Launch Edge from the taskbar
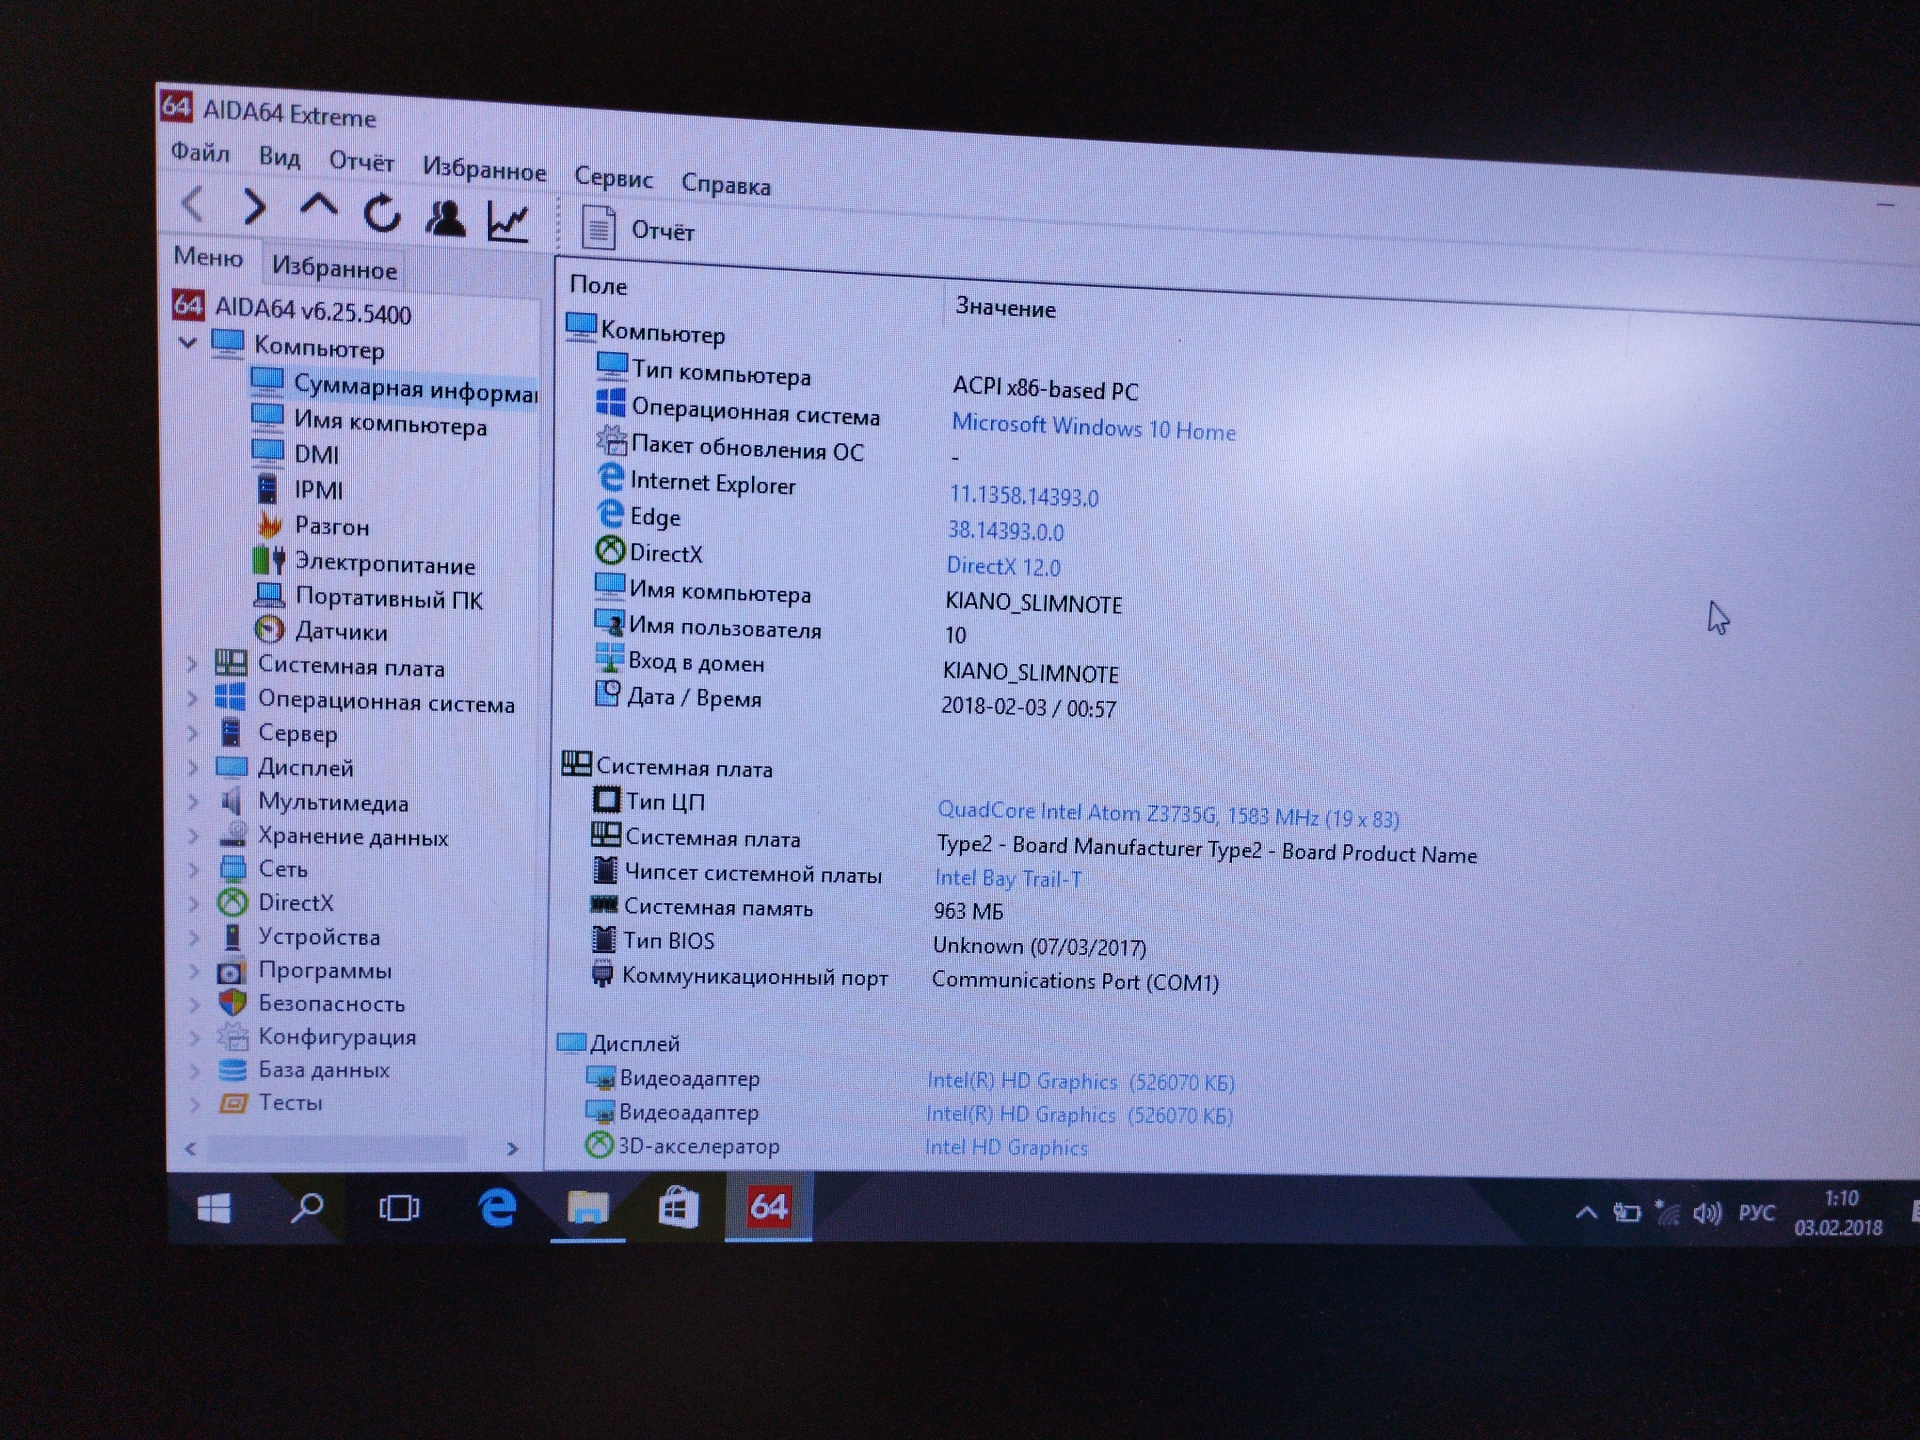Image resolution: width=1920 pixels, height=1440 pixels. (496, 1207)
